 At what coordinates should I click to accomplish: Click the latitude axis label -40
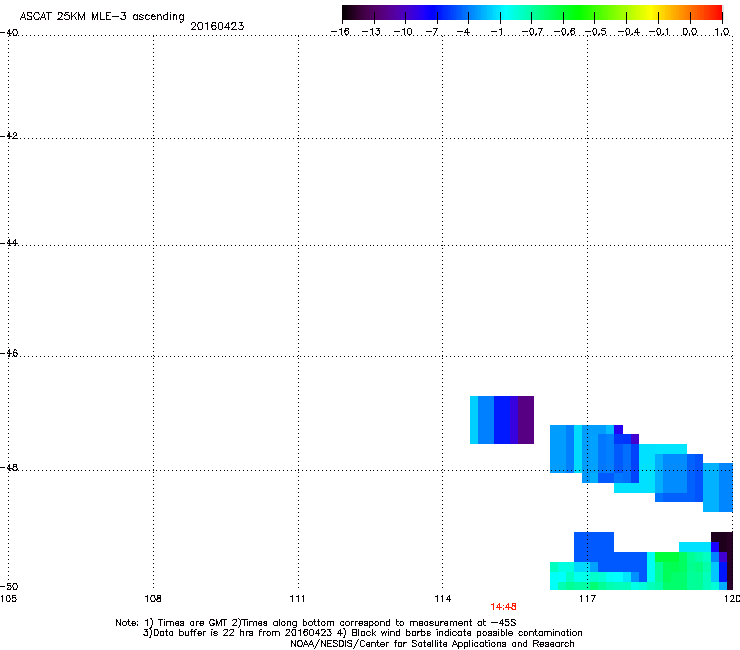point(9,33)
